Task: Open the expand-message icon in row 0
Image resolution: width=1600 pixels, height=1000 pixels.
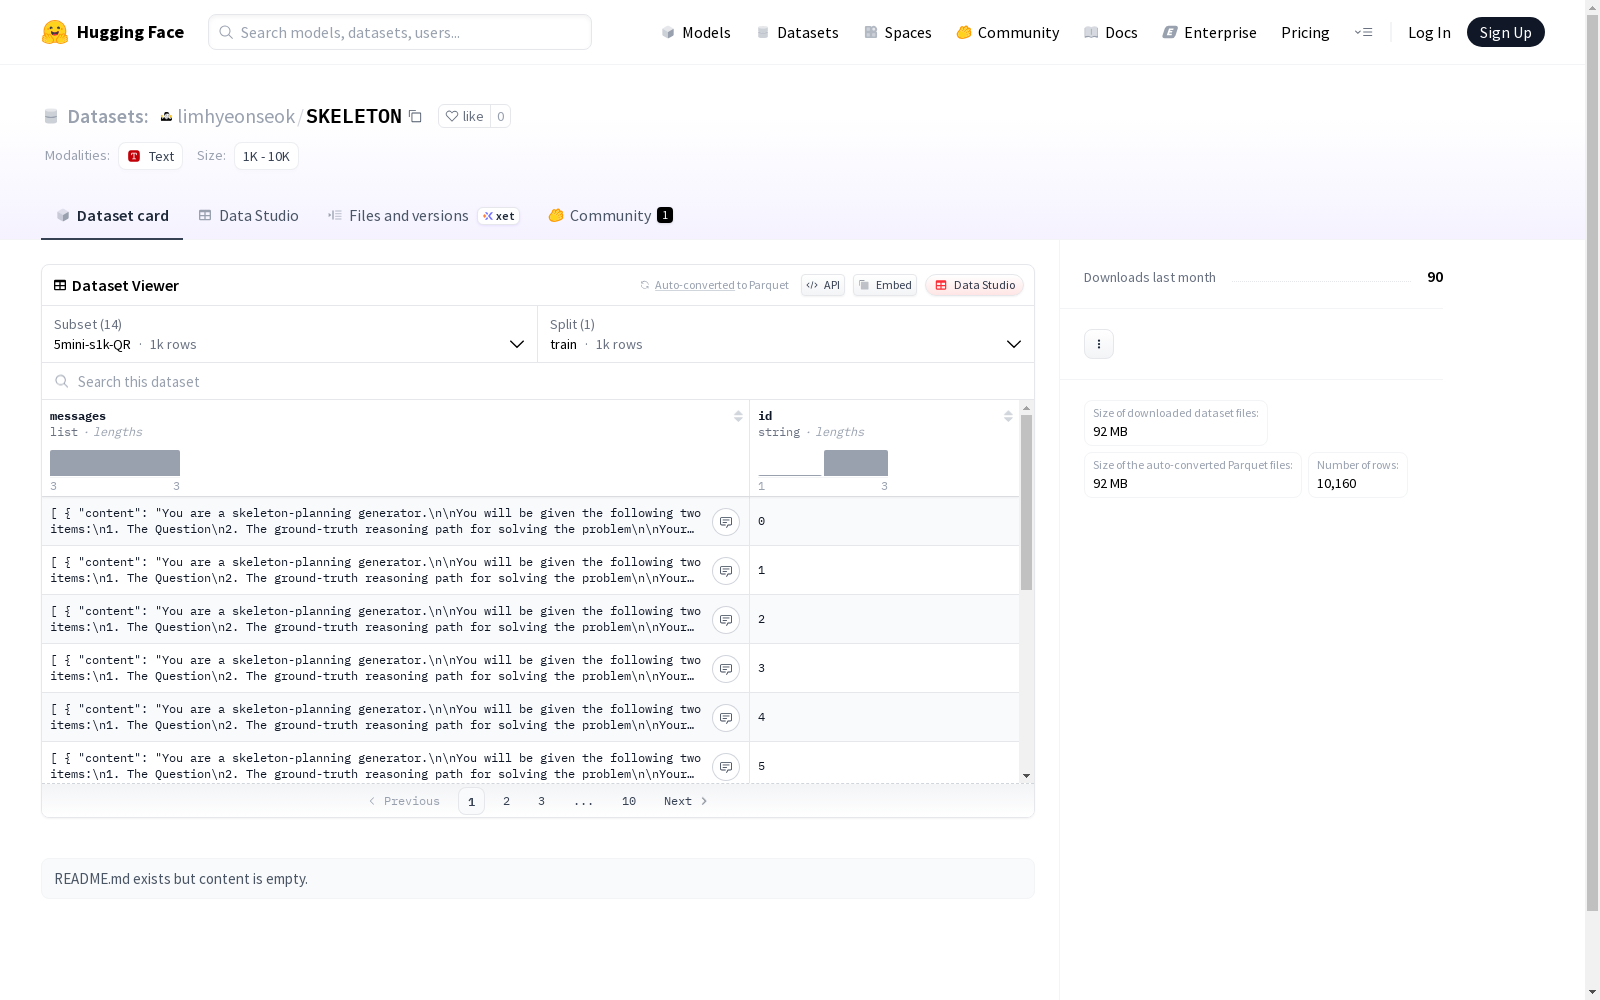Action: pyautogui.click(x=726, y=522)
